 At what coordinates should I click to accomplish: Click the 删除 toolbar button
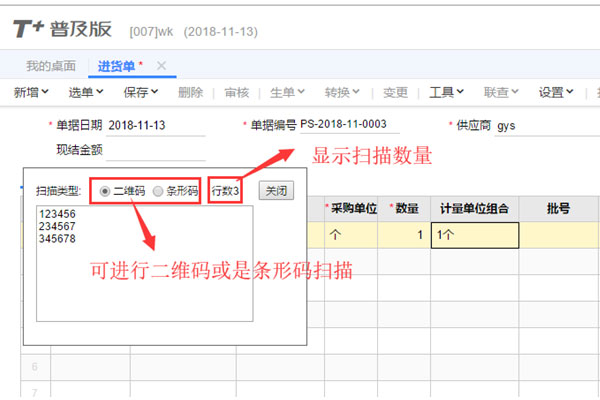tap(190, 93)
